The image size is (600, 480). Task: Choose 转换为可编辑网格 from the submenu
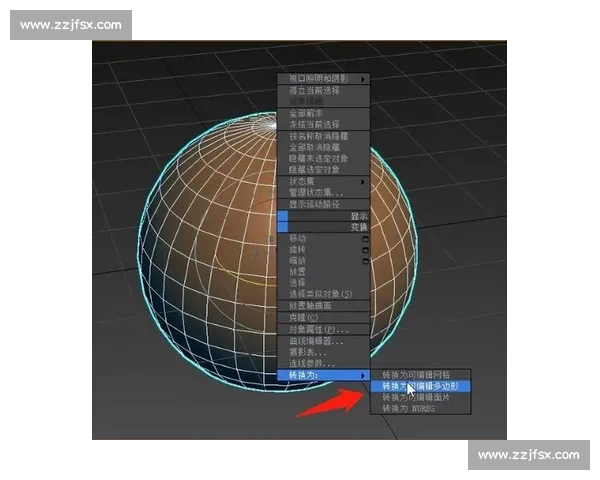click(421, 374)
